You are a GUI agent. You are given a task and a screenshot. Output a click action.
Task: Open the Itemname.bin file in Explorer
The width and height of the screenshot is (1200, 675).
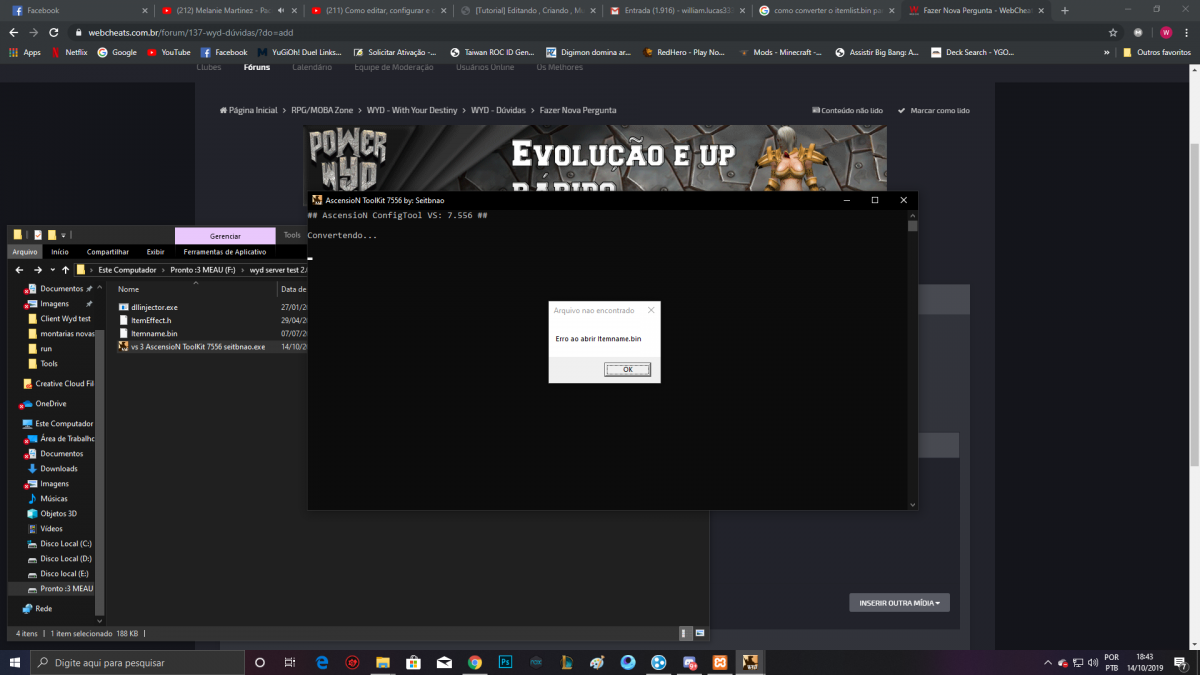154,333
